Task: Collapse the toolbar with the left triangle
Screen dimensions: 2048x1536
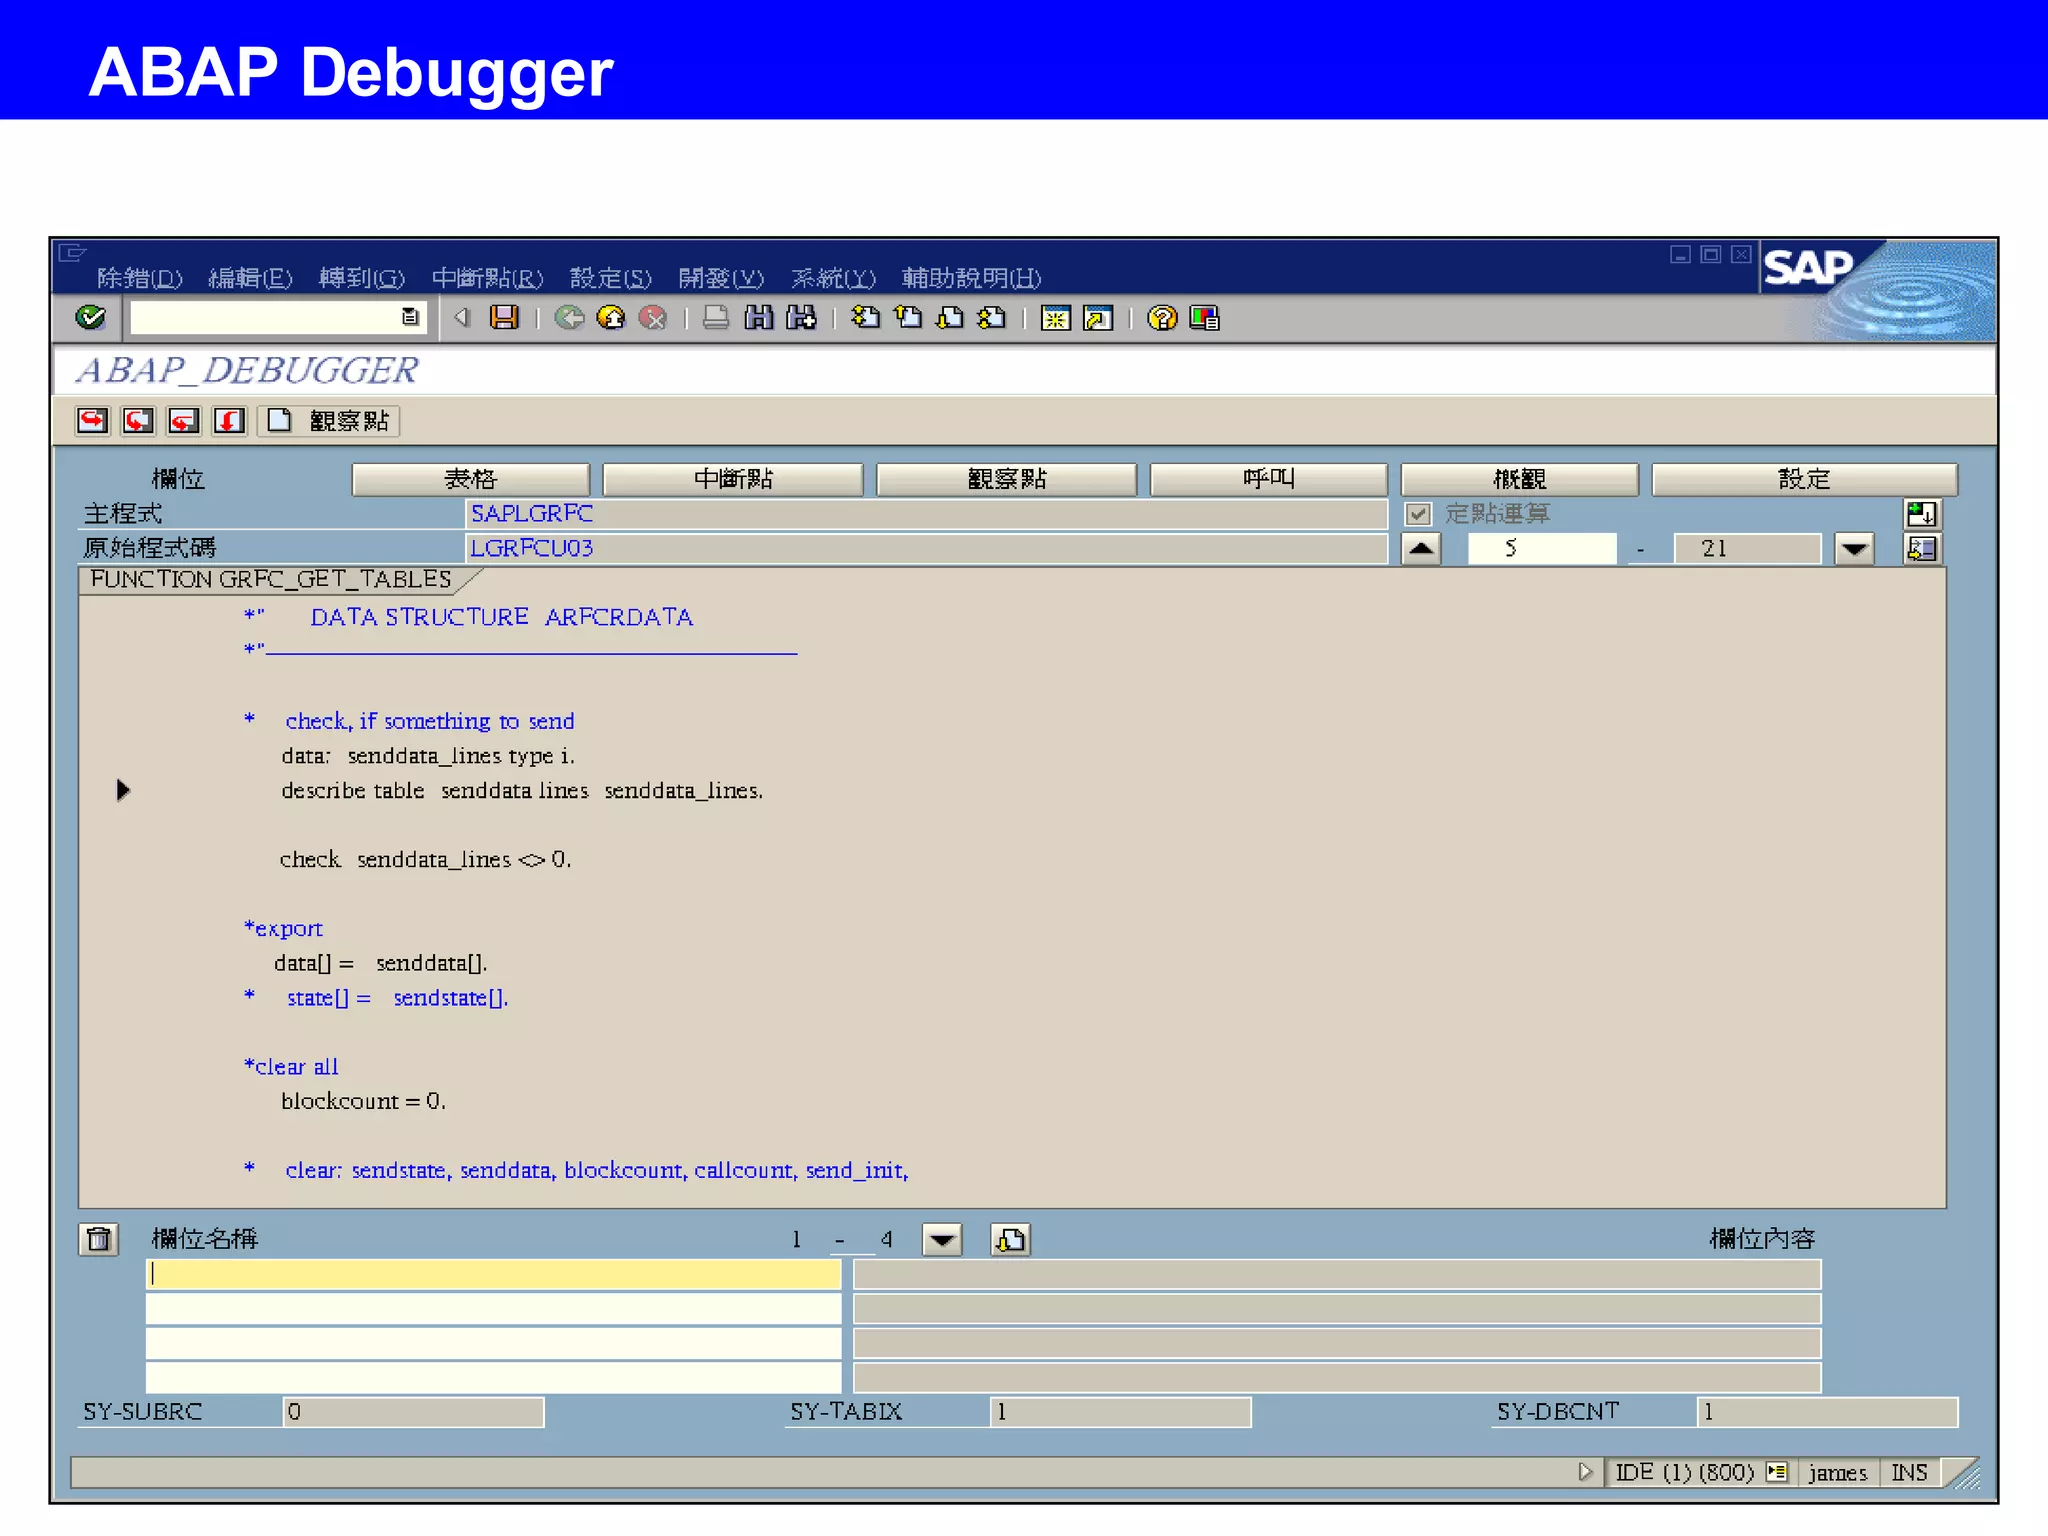Action: [462, 318]
